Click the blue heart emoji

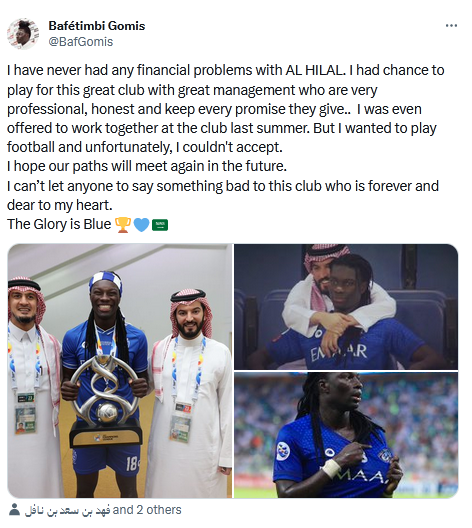click(x=141, y=225)
